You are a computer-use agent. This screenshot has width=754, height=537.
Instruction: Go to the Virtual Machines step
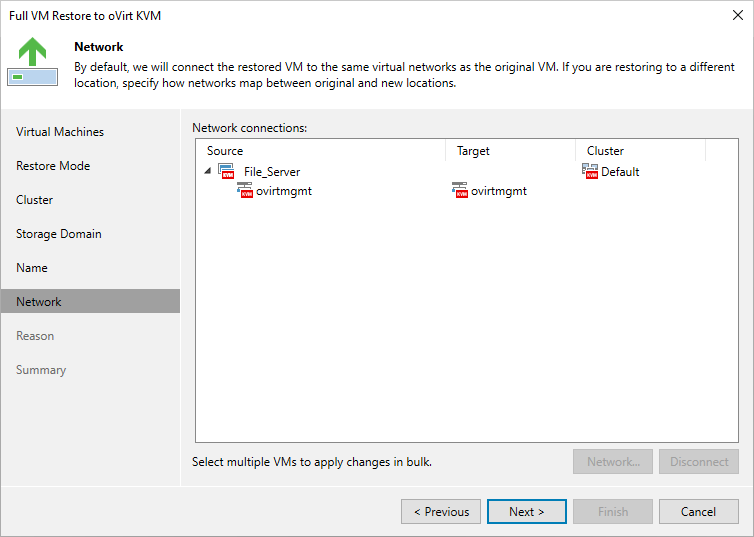coord(60,132)
